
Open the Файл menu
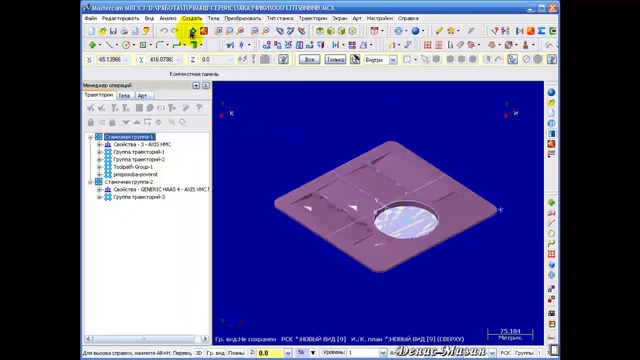pyautogui.click(x=91, y=18)
